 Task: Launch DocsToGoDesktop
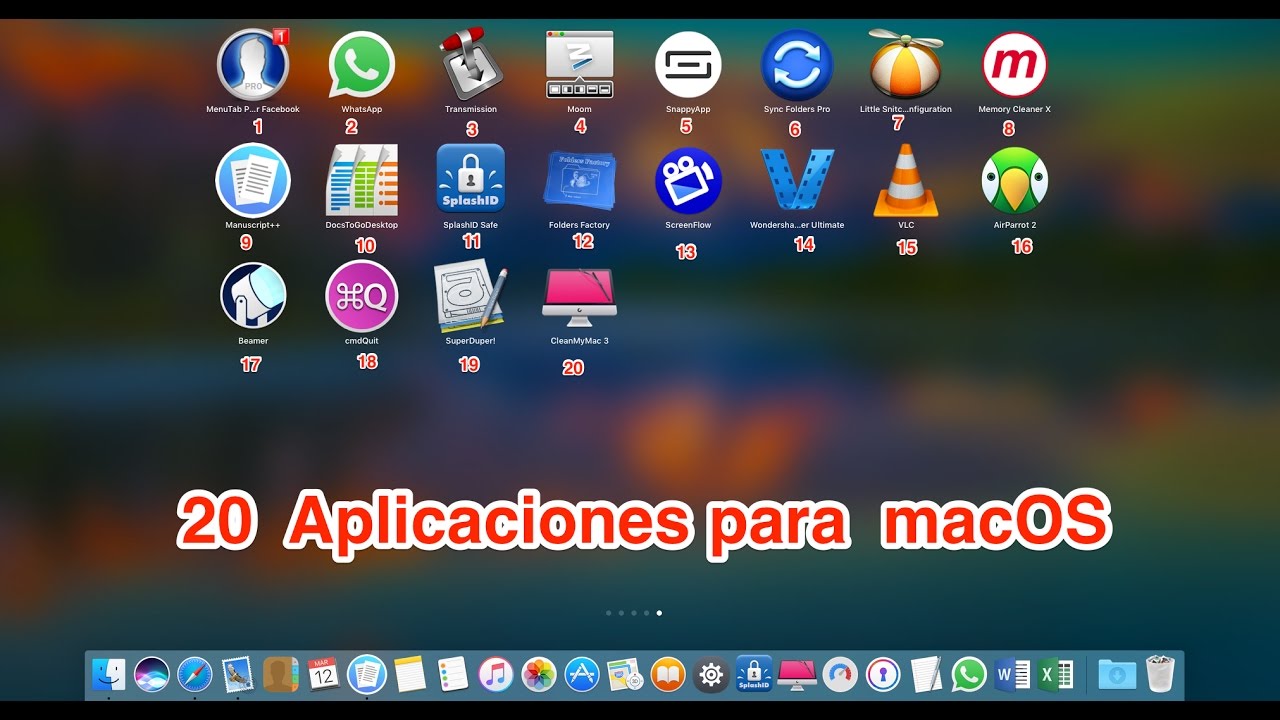pos(362,180)
